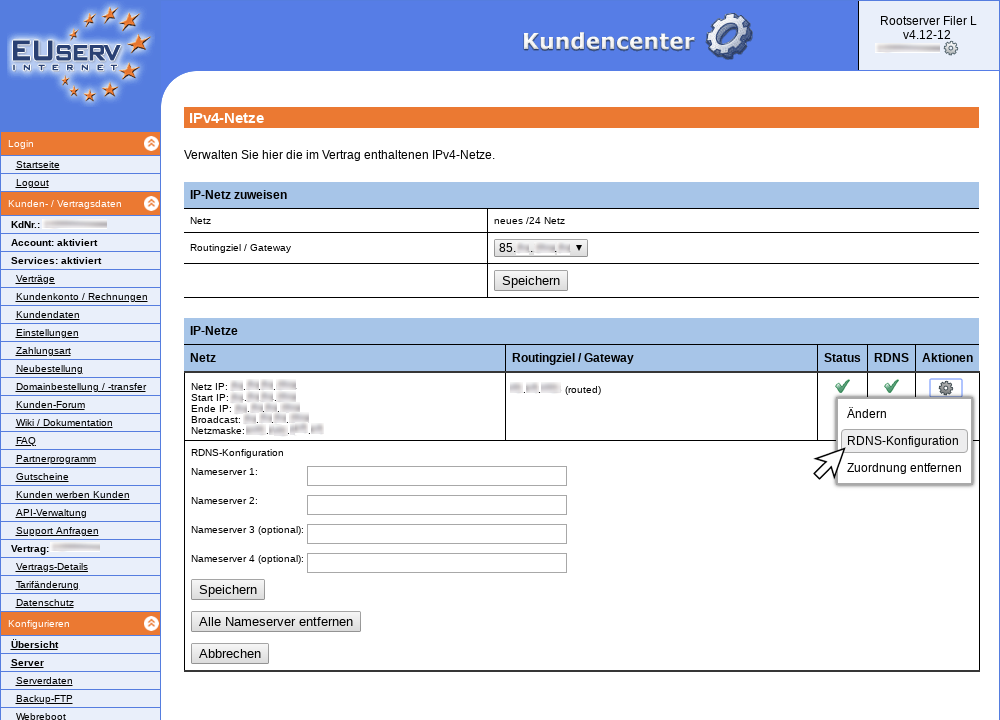Open Wiki / Dokumentation

pyautogui.click(x=64, y=423)
